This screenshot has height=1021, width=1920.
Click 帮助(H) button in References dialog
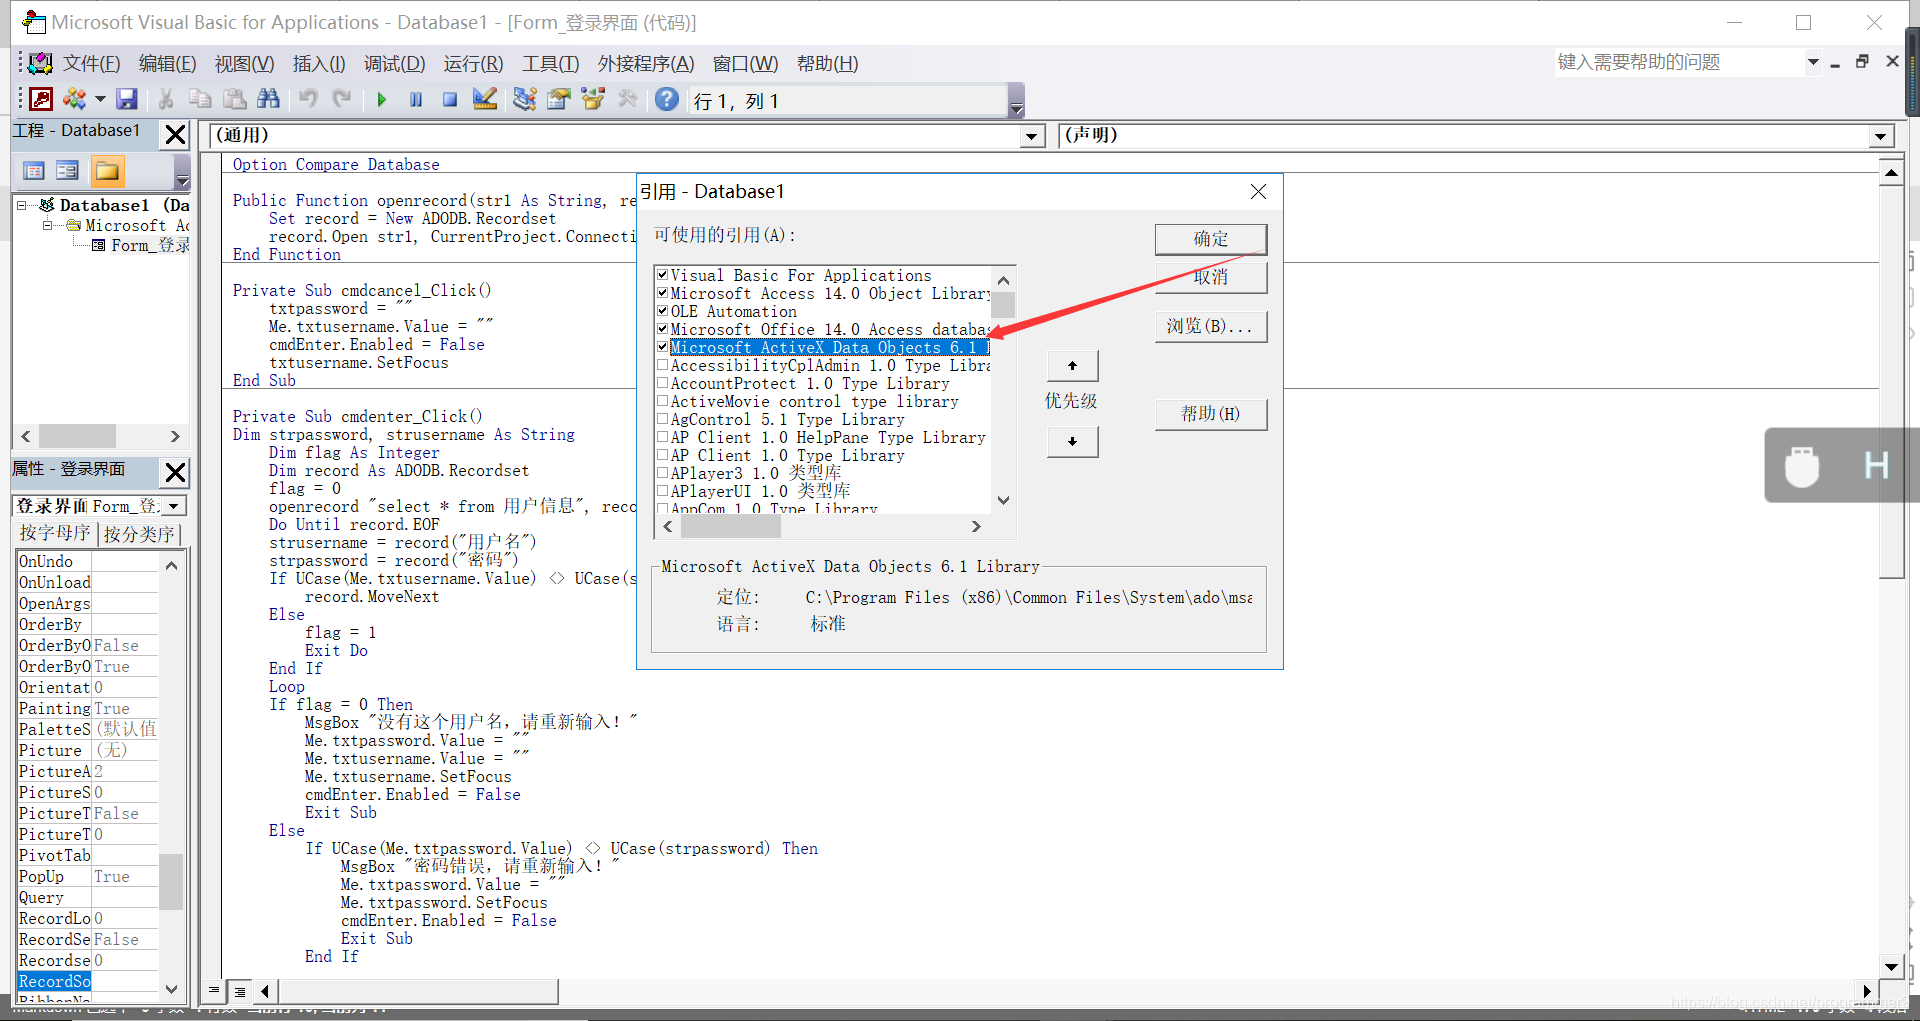pos(1211,414)
